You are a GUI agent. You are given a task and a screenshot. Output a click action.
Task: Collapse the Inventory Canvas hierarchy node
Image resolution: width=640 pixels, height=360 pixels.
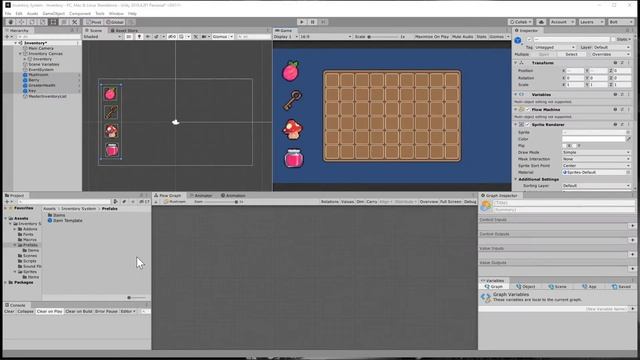point(20,53)
